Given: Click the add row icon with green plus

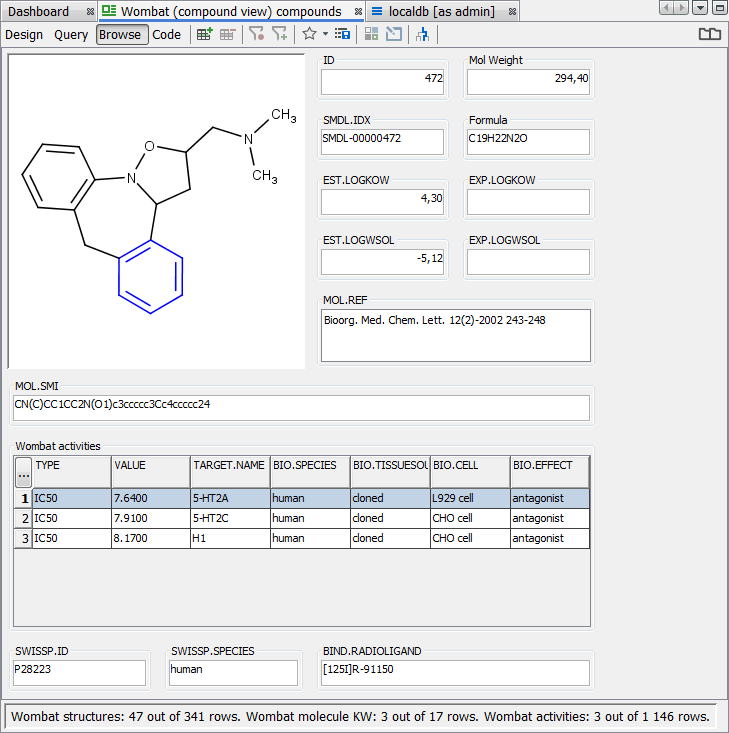Looking at the screenshot, I should tap(204, 34).
